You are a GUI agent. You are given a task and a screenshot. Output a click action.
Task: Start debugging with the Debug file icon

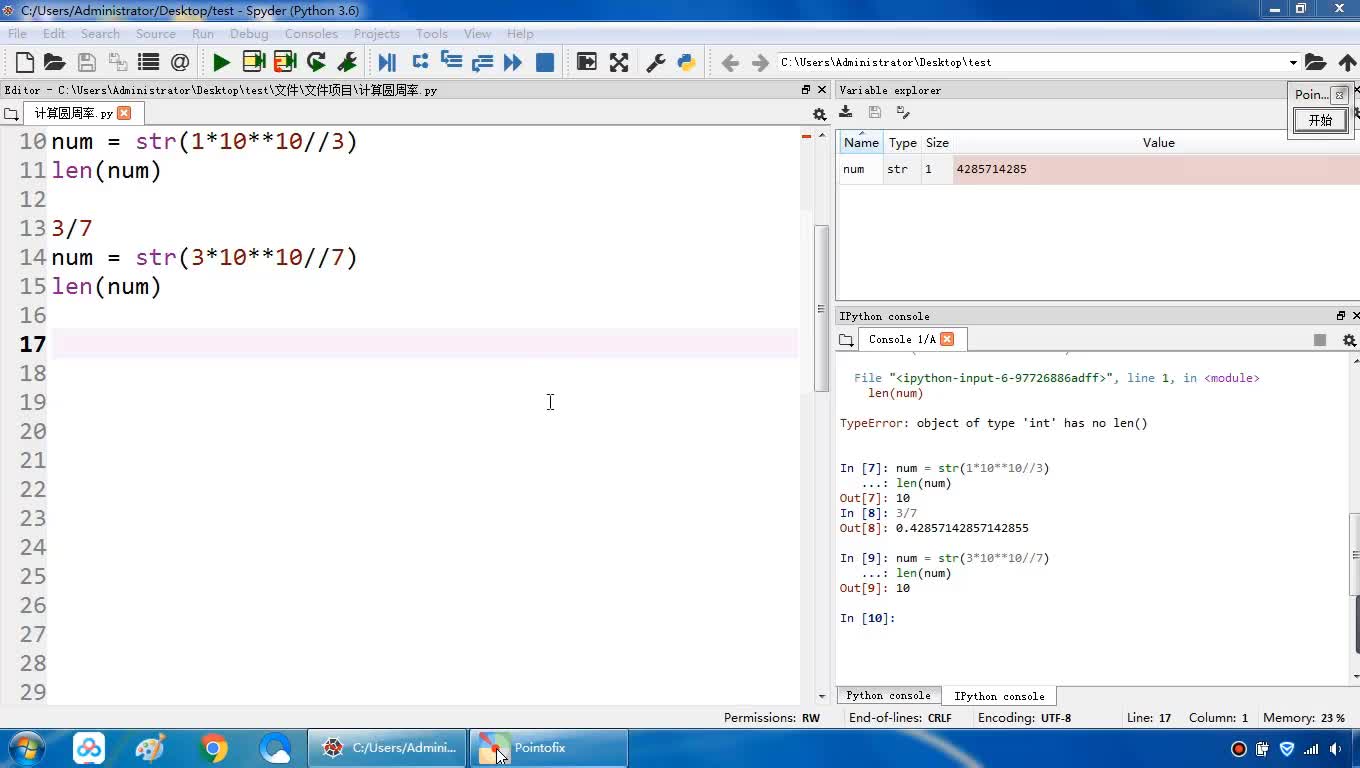(x=387, y=62)
